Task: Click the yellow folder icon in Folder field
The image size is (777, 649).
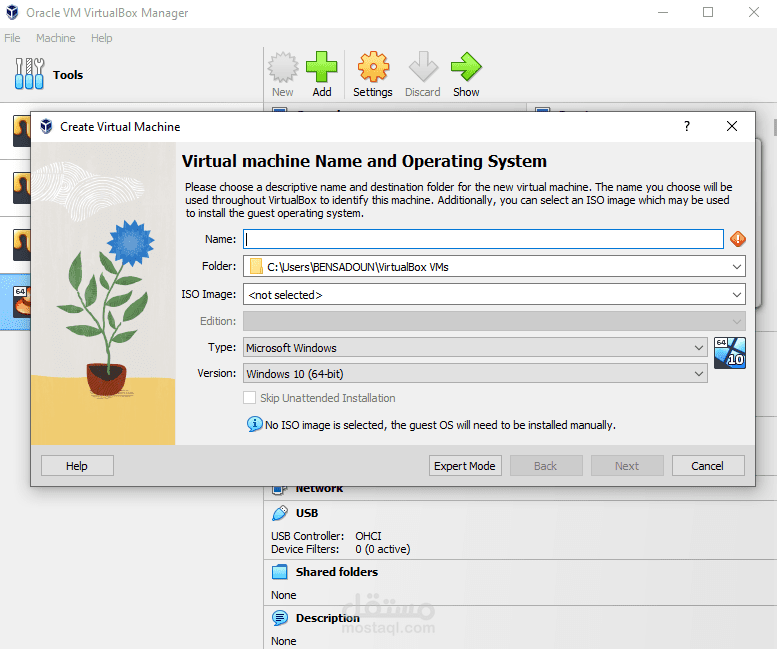Action: tap(256, 267)
